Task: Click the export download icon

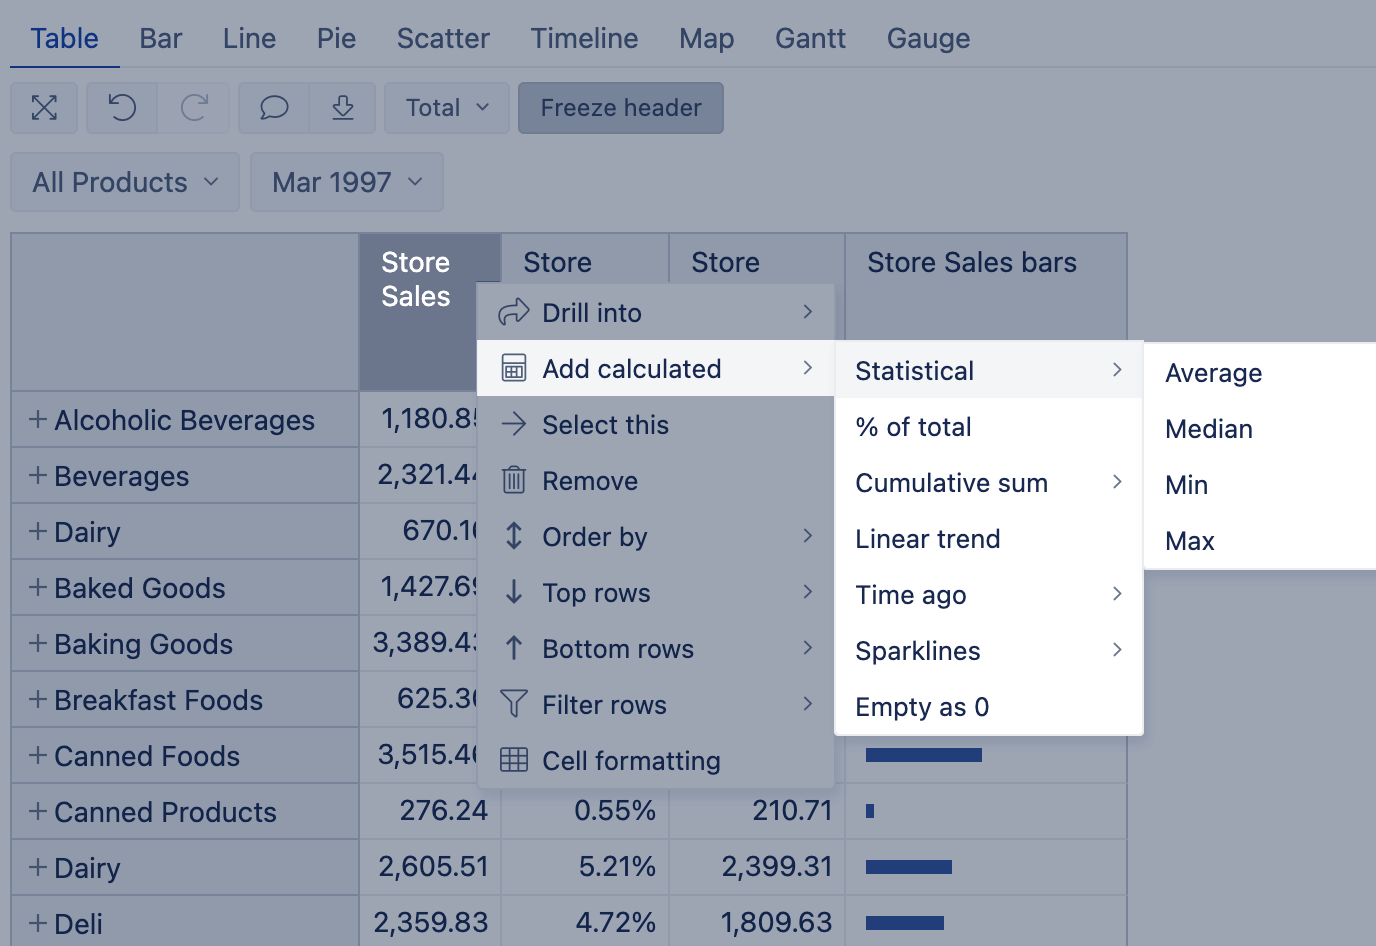Action: (x=343, y=108)
